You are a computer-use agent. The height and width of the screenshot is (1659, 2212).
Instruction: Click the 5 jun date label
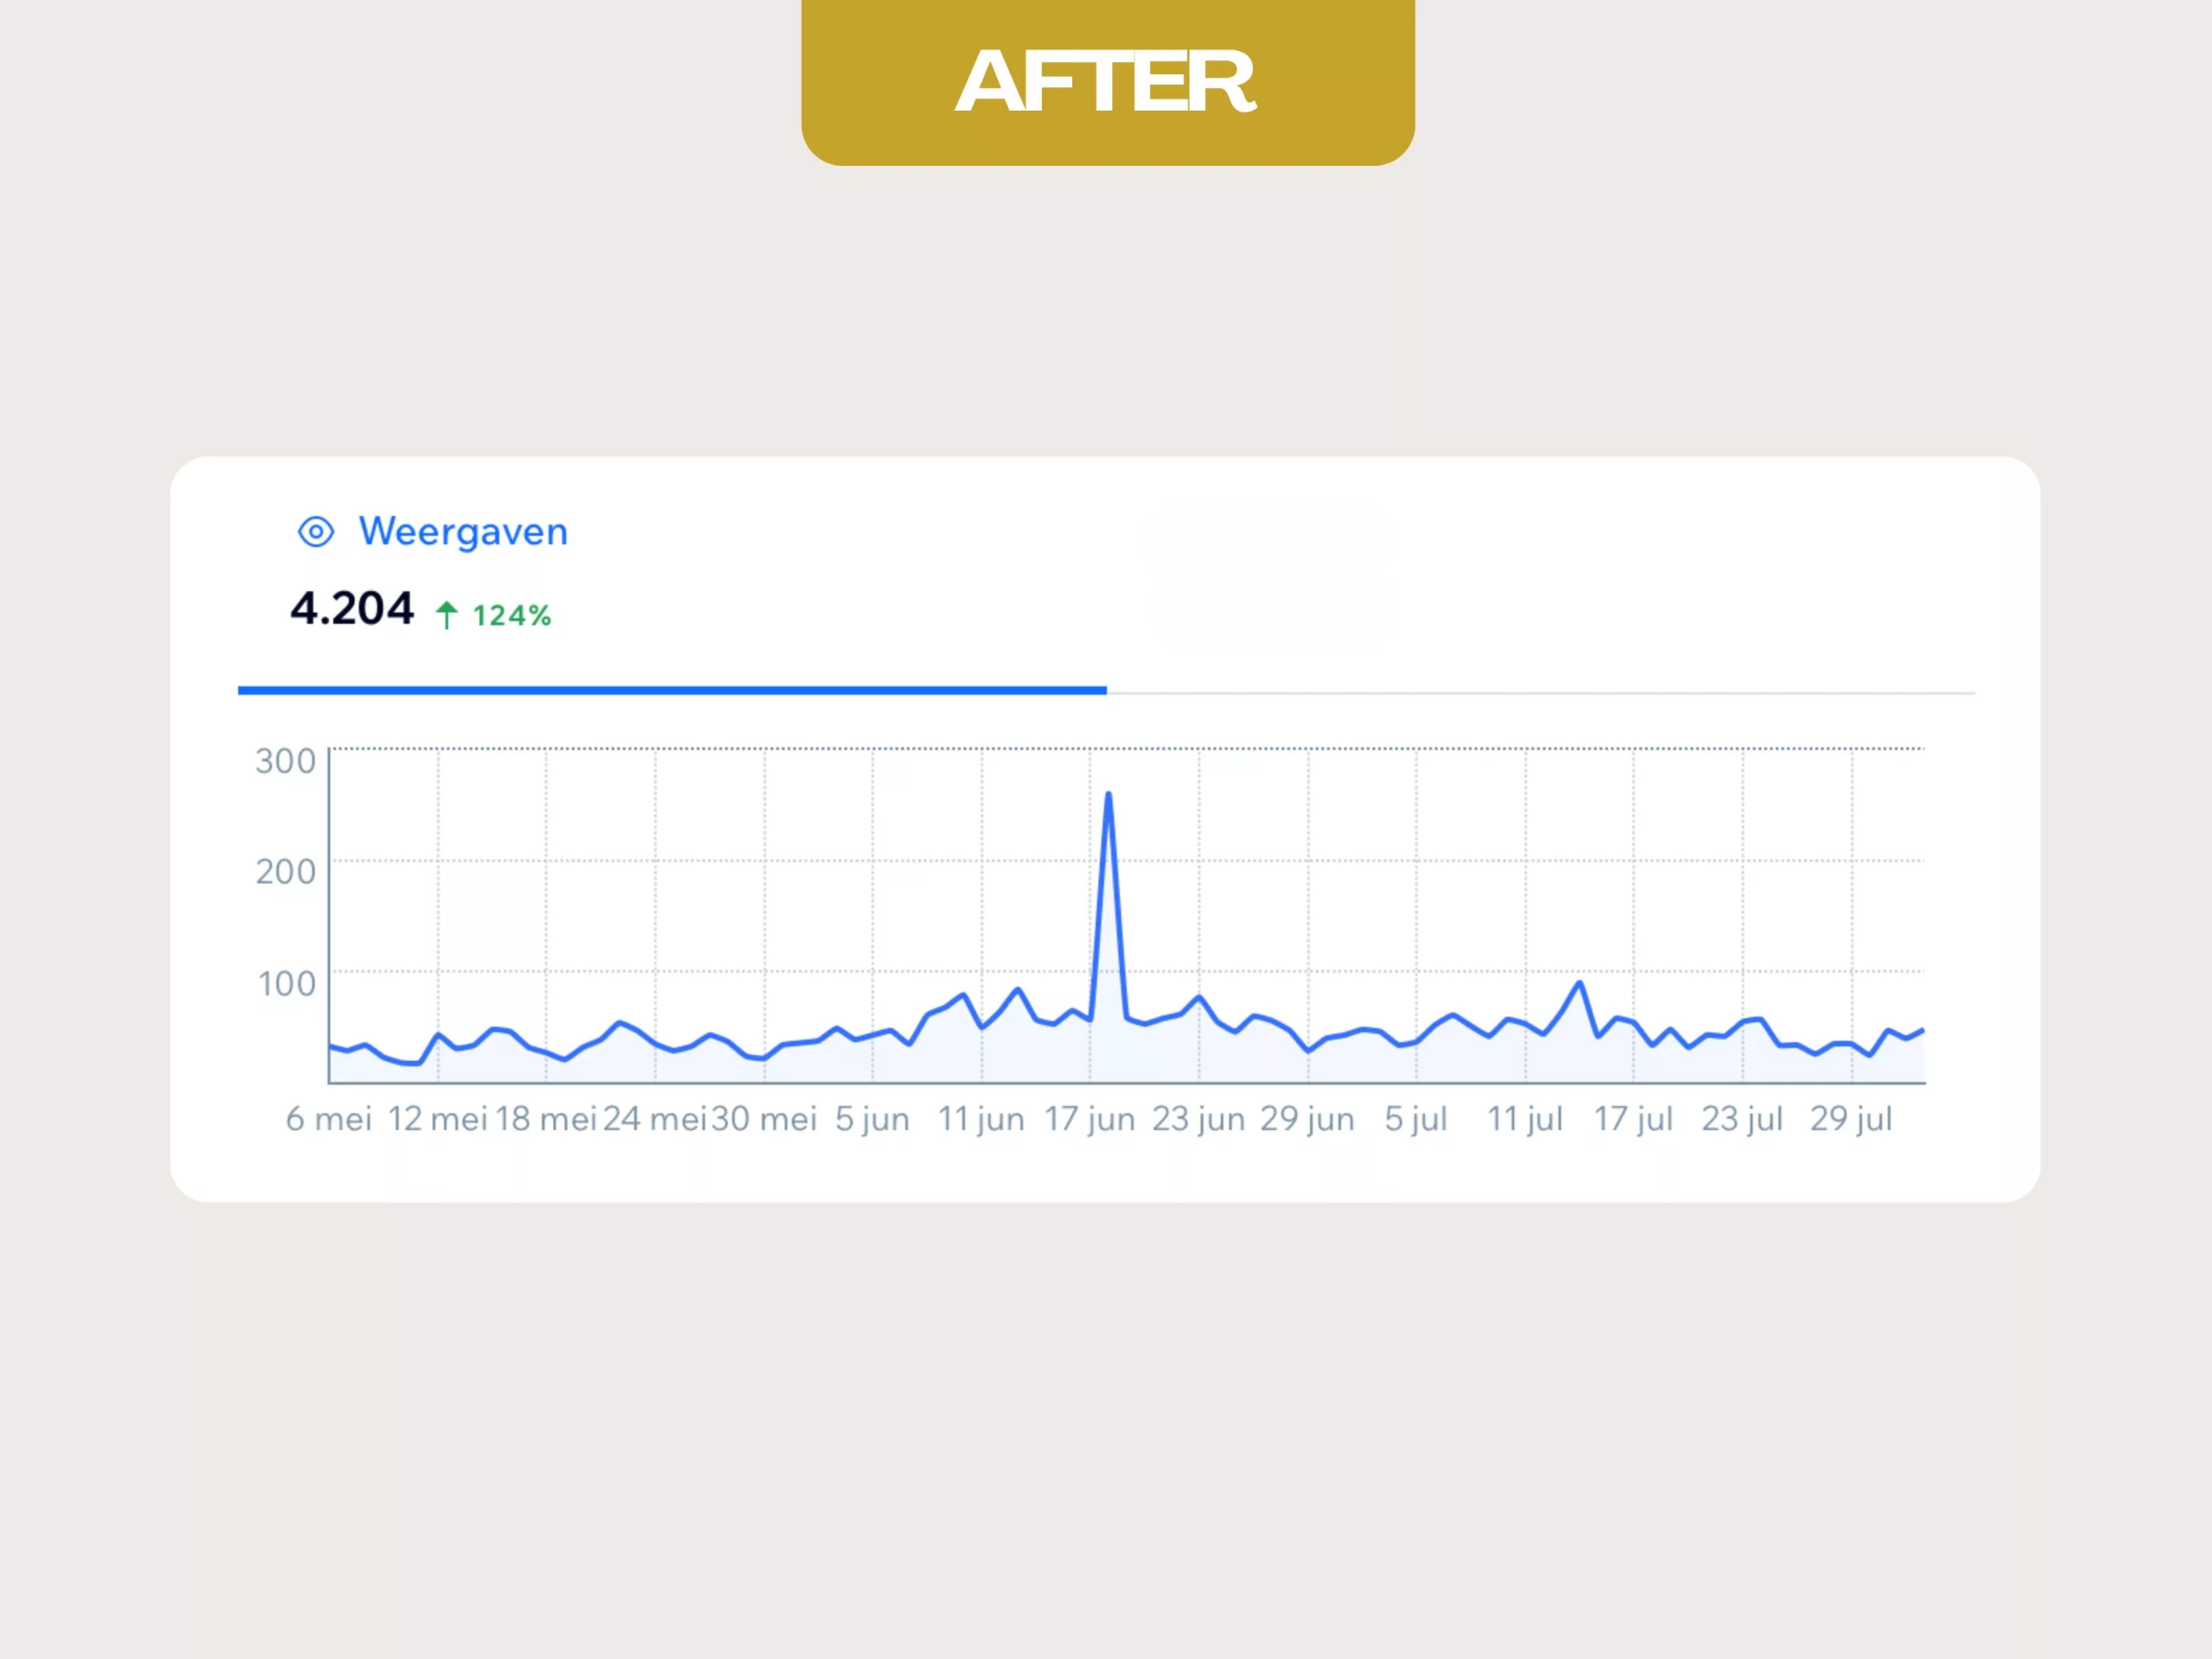coord(872,1119)
